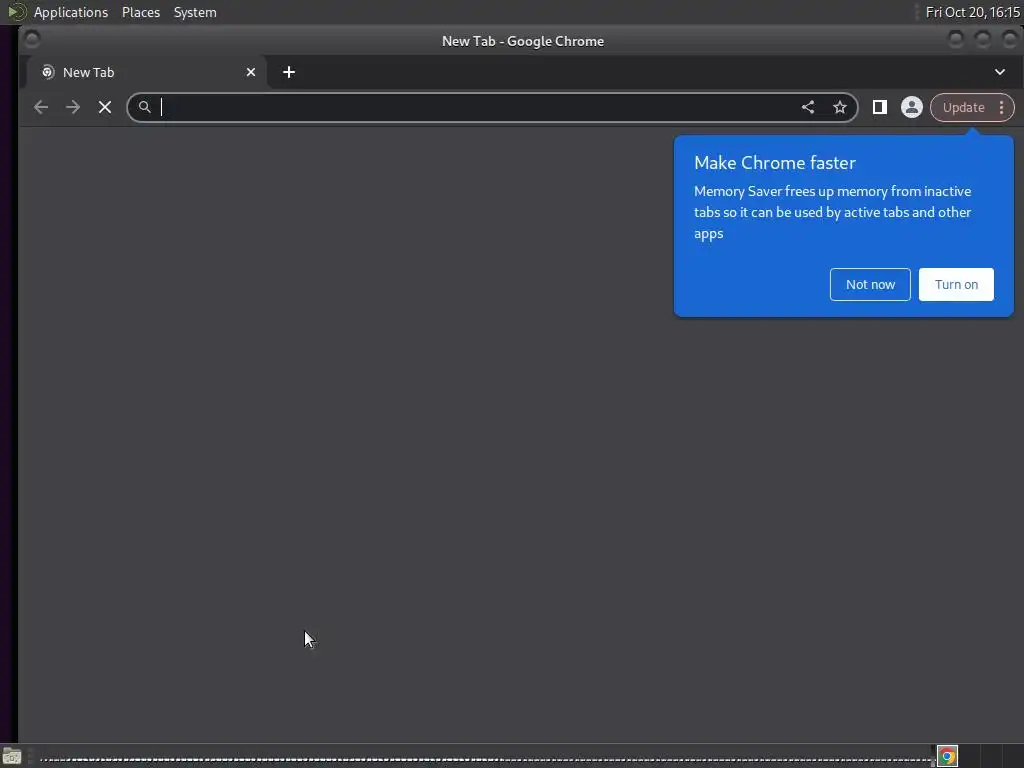Go forward using the forward arrow
Viewport: 1024px width, 768px height.
click(x=73, y=107)
